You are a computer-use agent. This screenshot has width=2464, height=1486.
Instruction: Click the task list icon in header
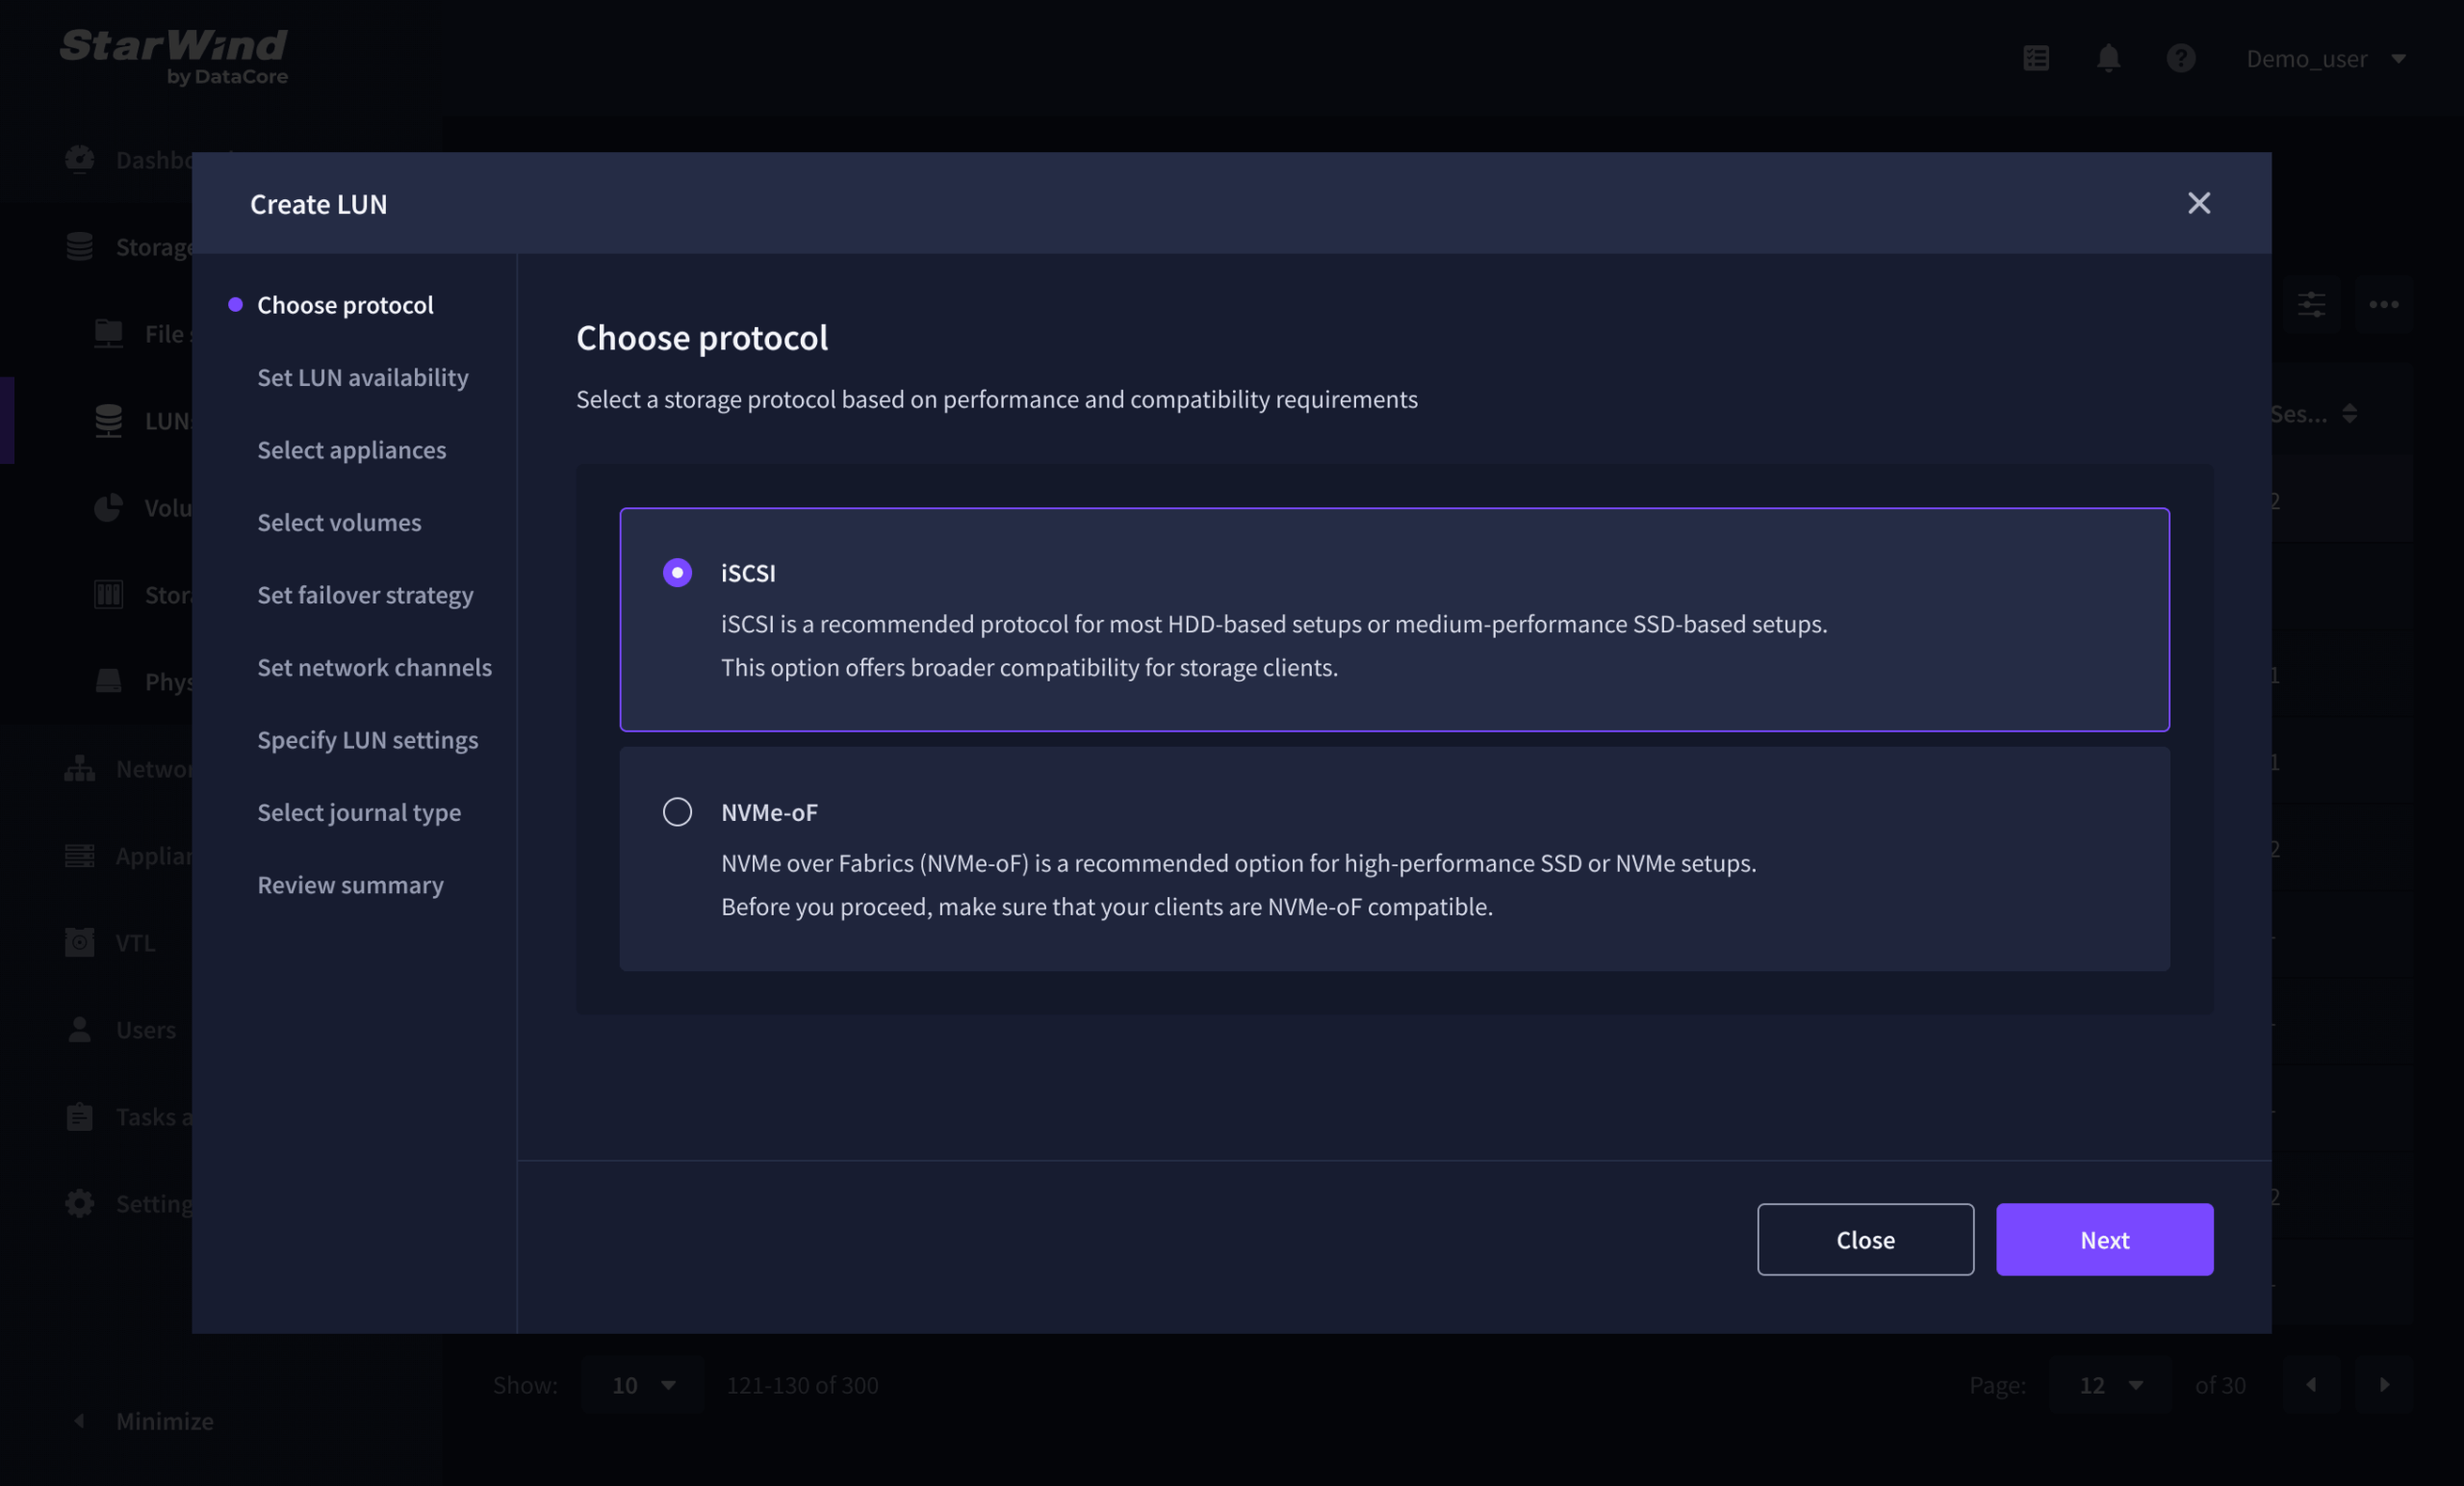coord(2036,58)
